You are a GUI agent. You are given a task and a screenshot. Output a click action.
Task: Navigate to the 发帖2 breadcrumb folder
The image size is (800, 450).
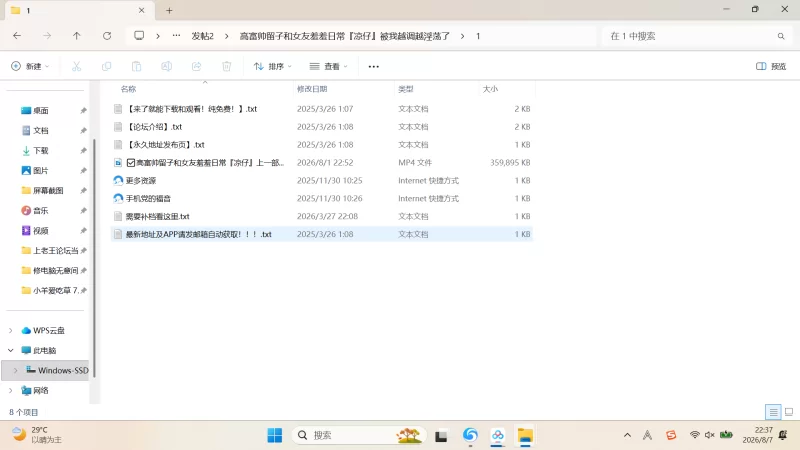(x=203, y=36)
